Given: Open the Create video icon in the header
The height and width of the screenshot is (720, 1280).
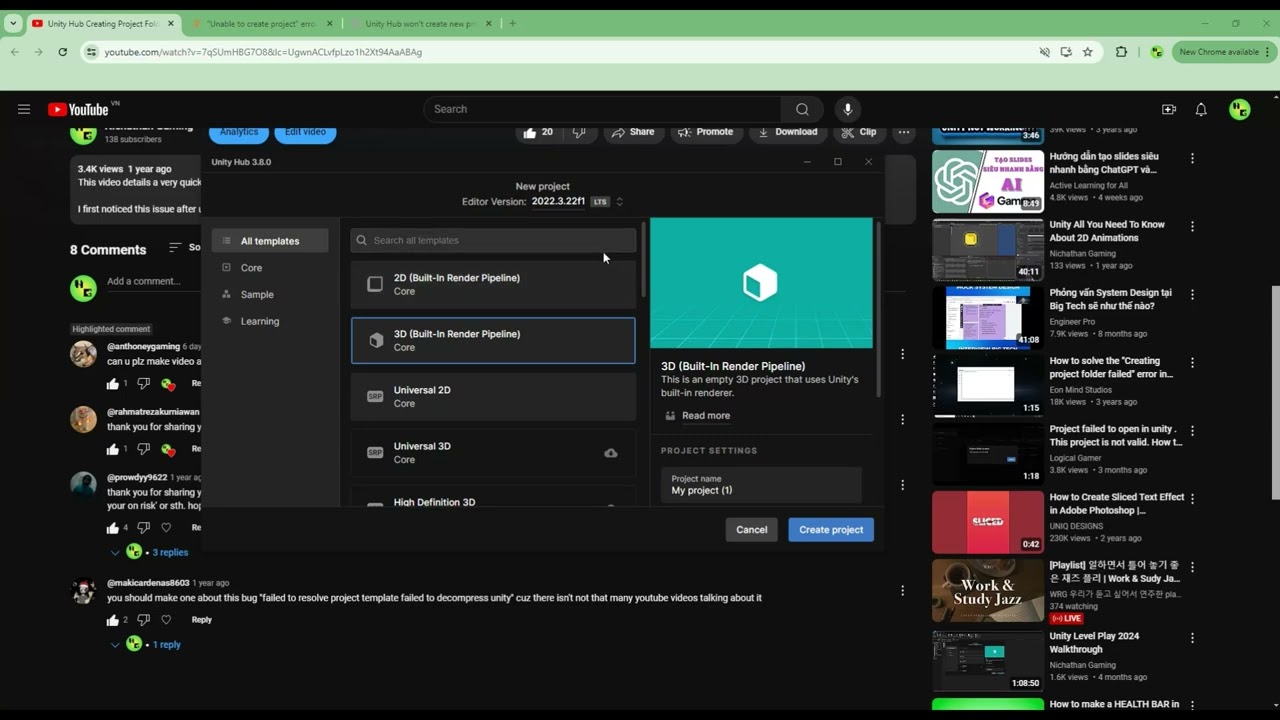Looking at the screenshot, I should 1169,109.
